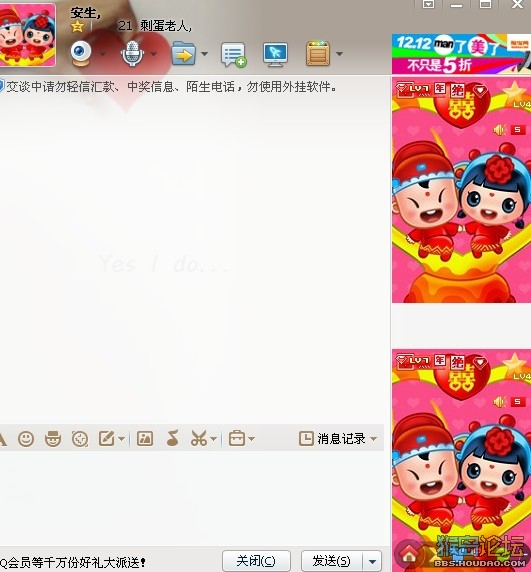This screenshot has height=572, width=531.
Task: Click the 关闭(C) button
Action: pyautogui.click(x=256, y=561)
